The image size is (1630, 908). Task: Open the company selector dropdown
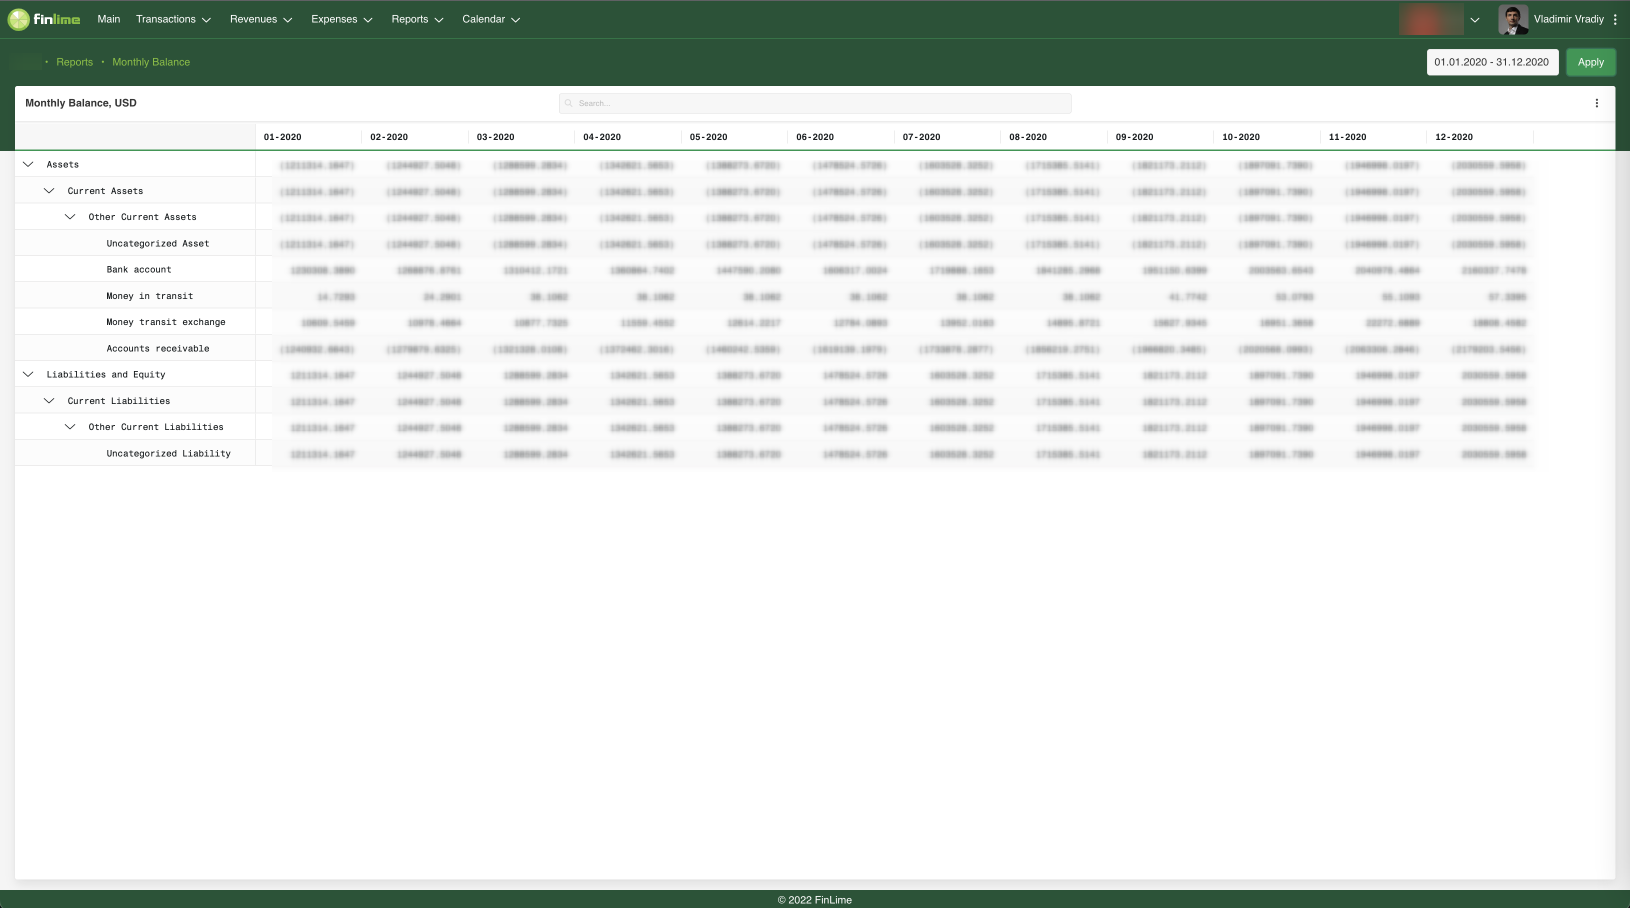point(1474,19)
